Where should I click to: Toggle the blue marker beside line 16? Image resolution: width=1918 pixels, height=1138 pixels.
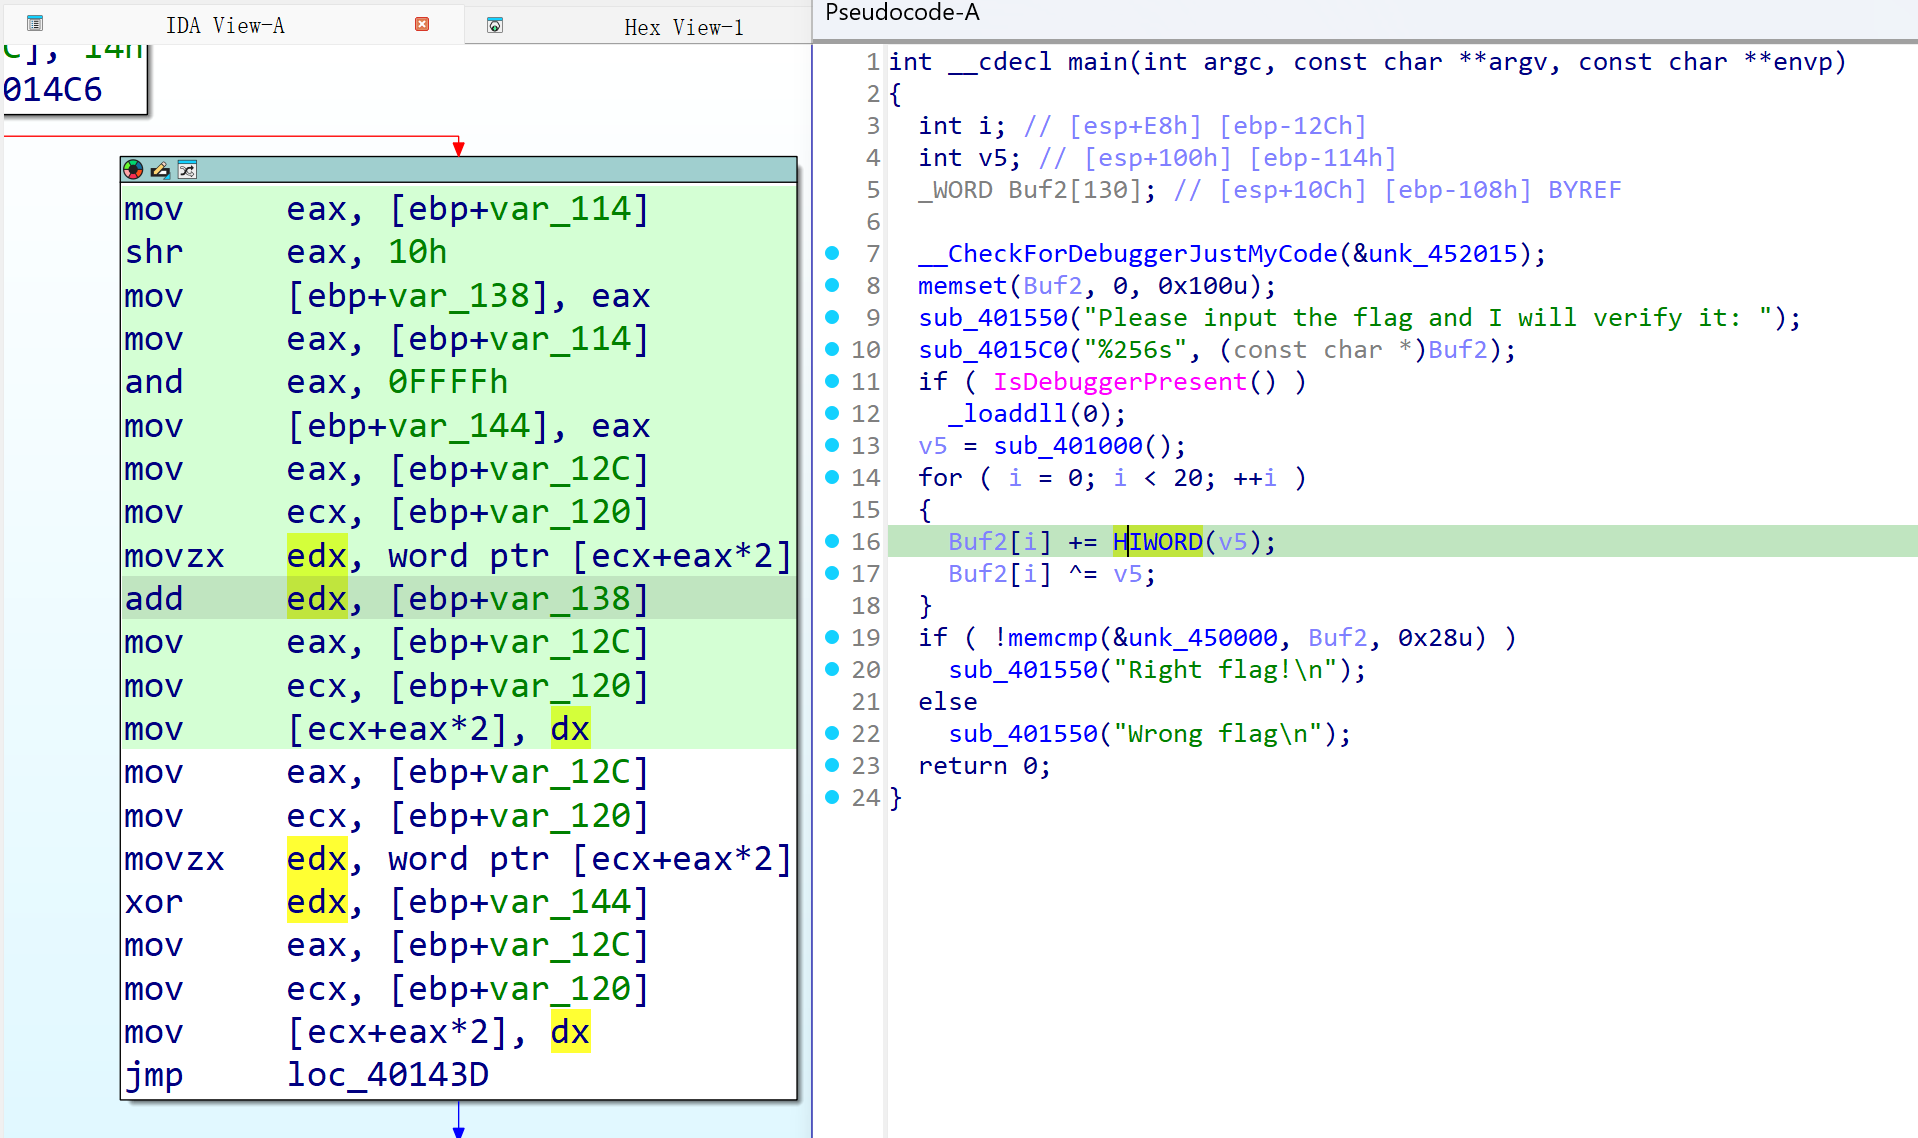[x=833, y=541]
